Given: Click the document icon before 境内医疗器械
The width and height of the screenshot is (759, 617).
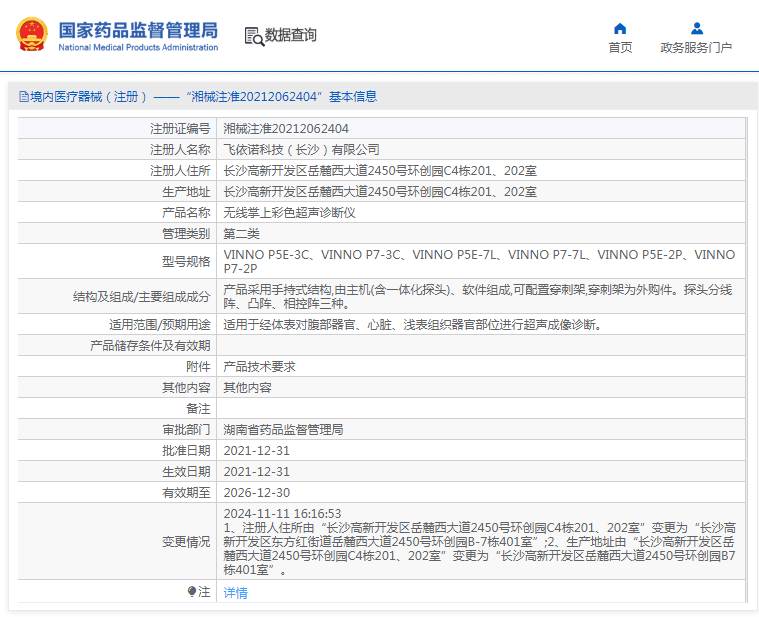Looking at the screenshot, I should (24, 97).
